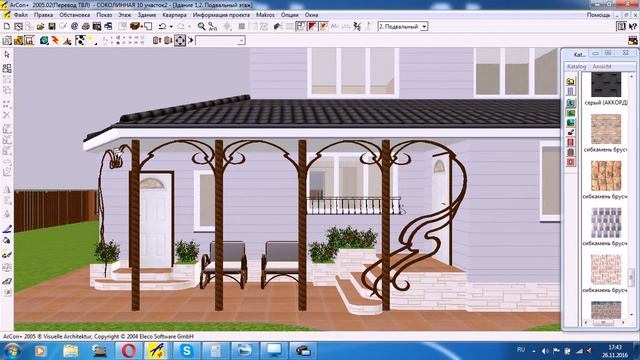Click the orange lightning raytrace icon
This screenshot has height=360, width=640.
click(56, 40)
